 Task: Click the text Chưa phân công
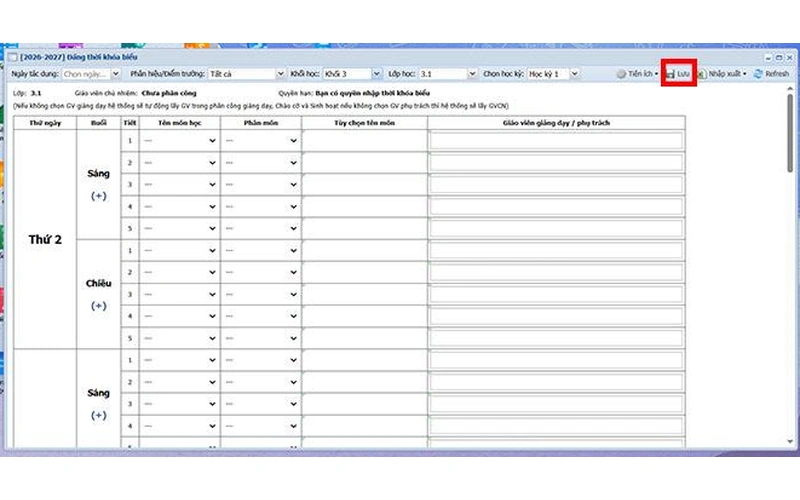pyautogui.click(x=169, y=93)
